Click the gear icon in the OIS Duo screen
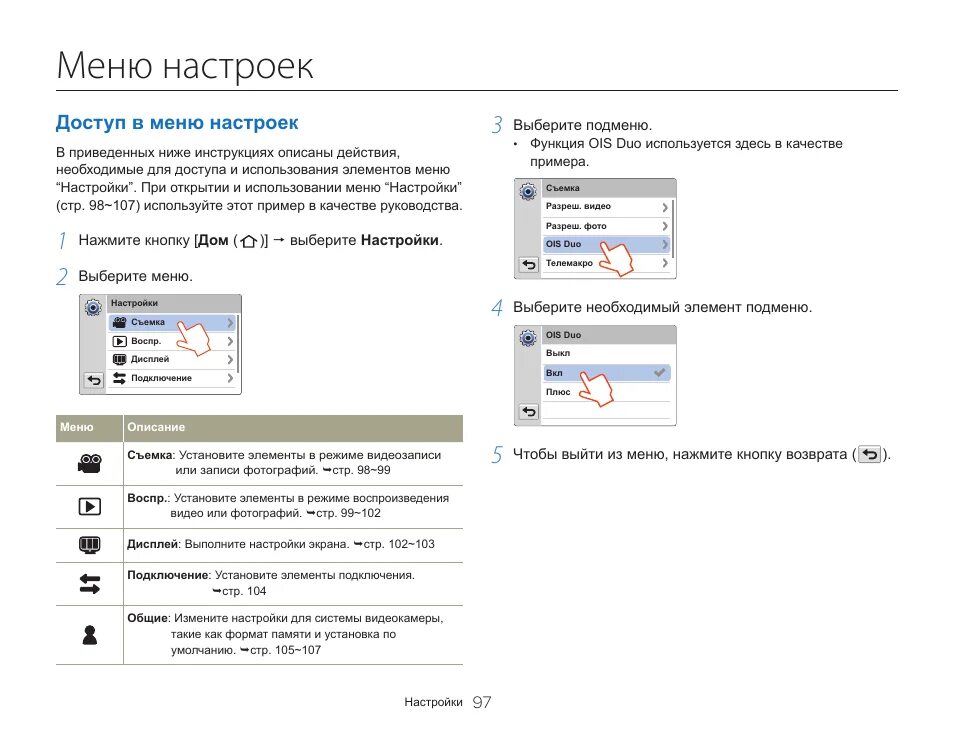The width and height of the screenshot is (954, 730). pos(528,338)
